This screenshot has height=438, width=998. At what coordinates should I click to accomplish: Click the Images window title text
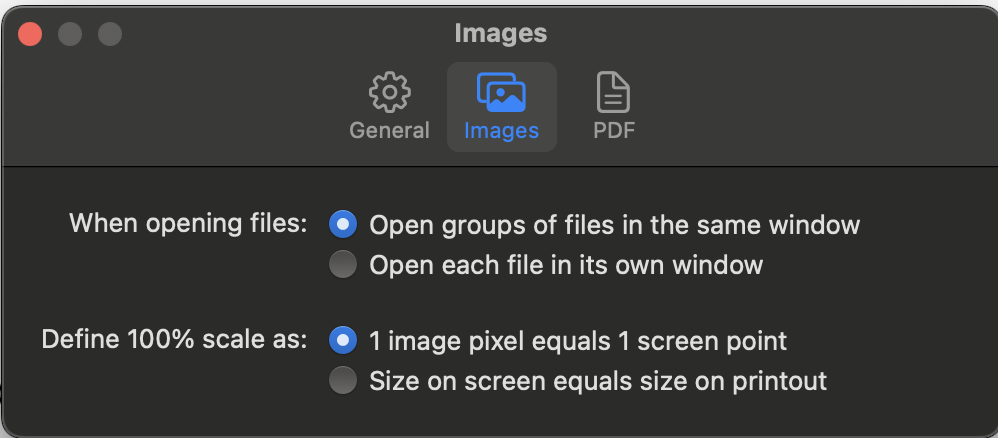[500, 34]
